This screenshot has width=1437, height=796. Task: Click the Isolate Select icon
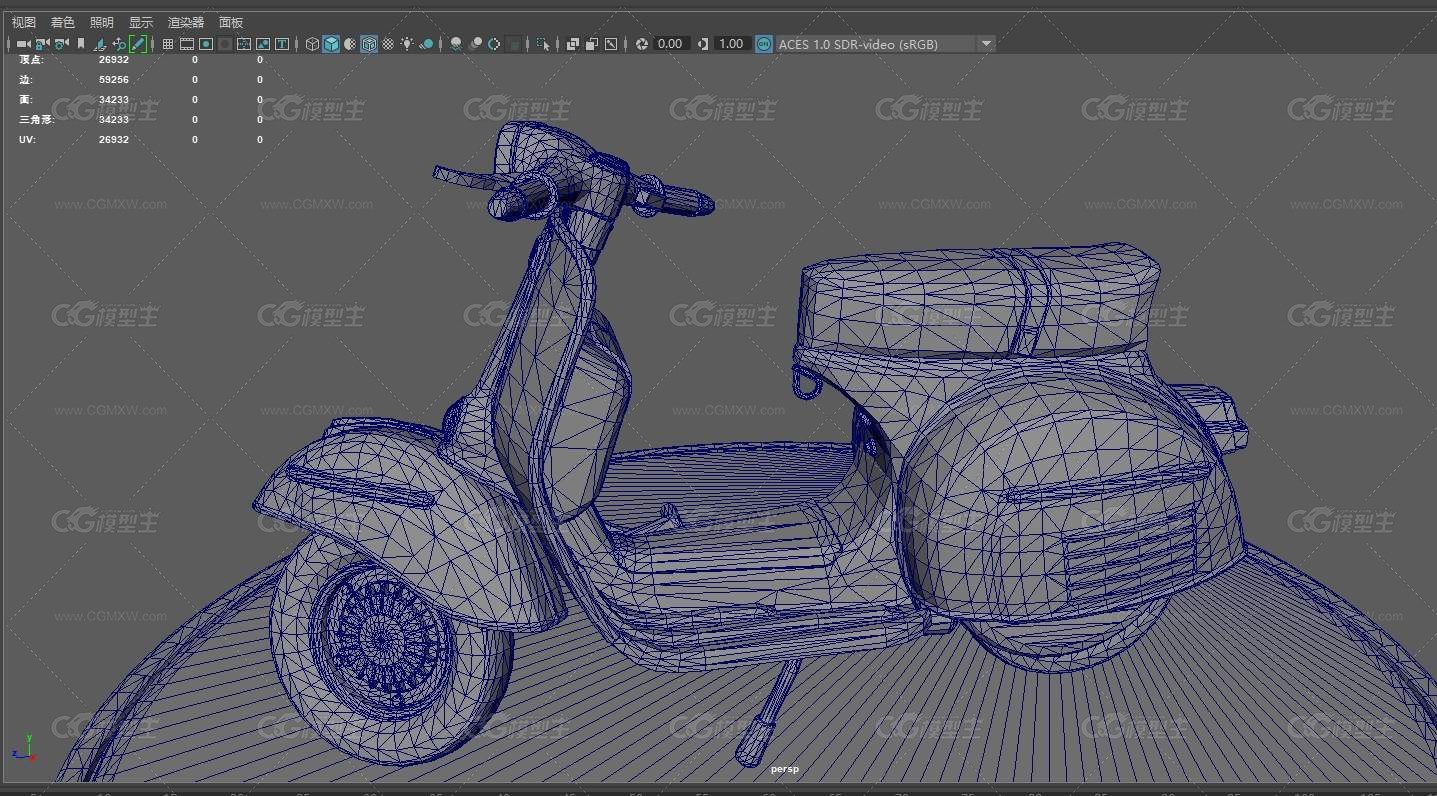(543, 44)
